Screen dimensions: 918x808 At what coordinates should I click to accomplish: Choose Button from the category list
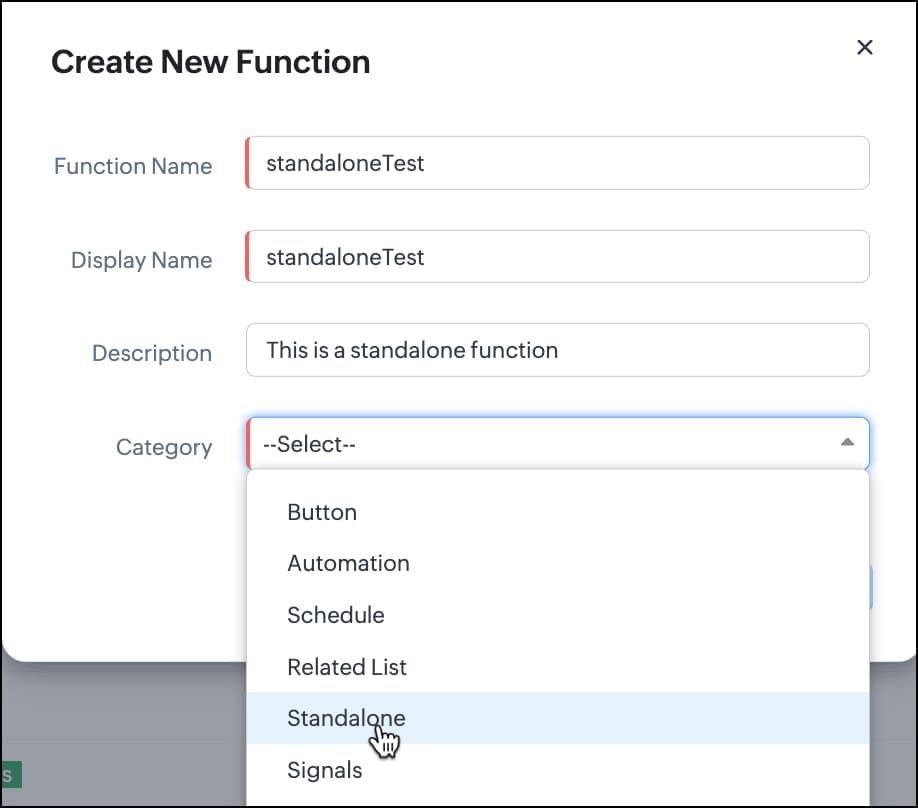[x=322, y=512]
